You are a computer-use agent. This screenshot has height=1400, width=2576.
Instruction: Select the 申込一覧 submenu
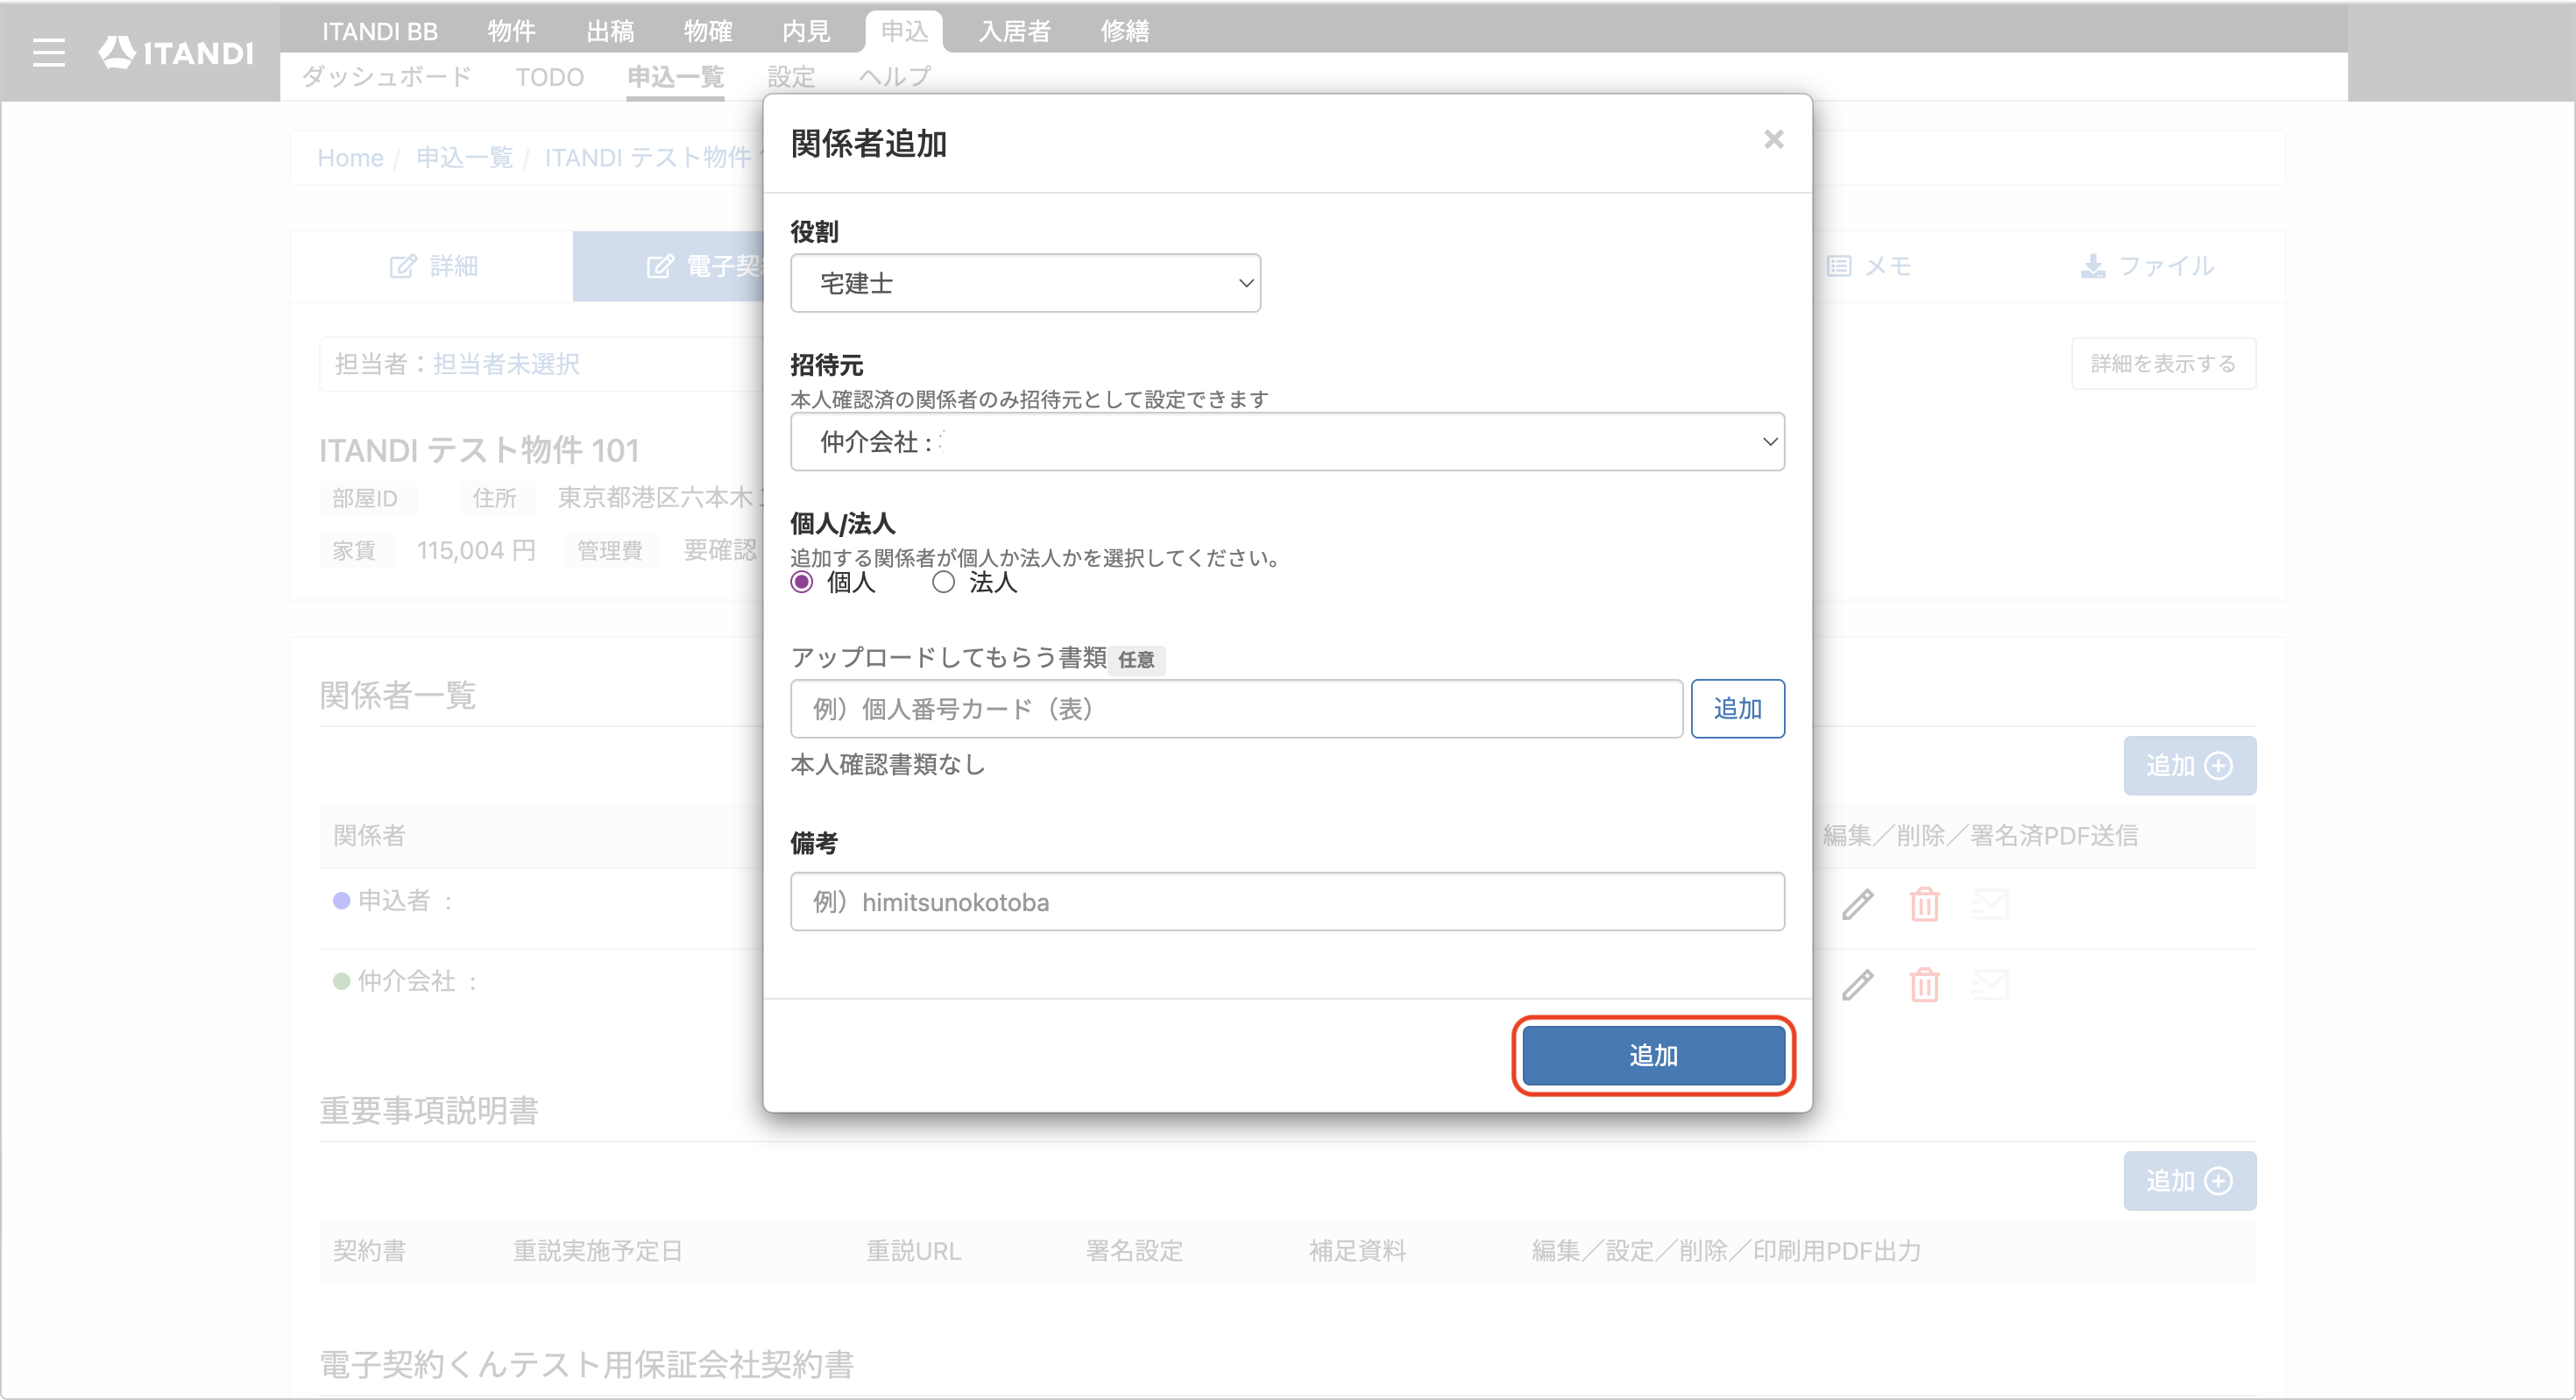(x=675, y=77)
